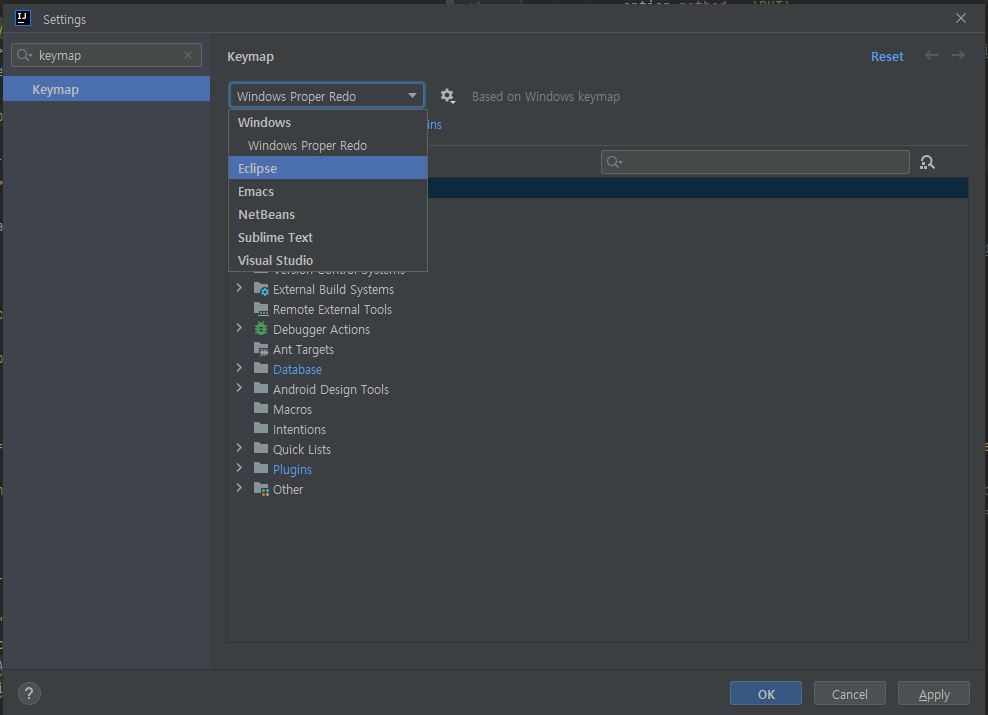
Task: Click the Ant Targets folder icon
Action: pyautogui.click(x=261, y=349)
